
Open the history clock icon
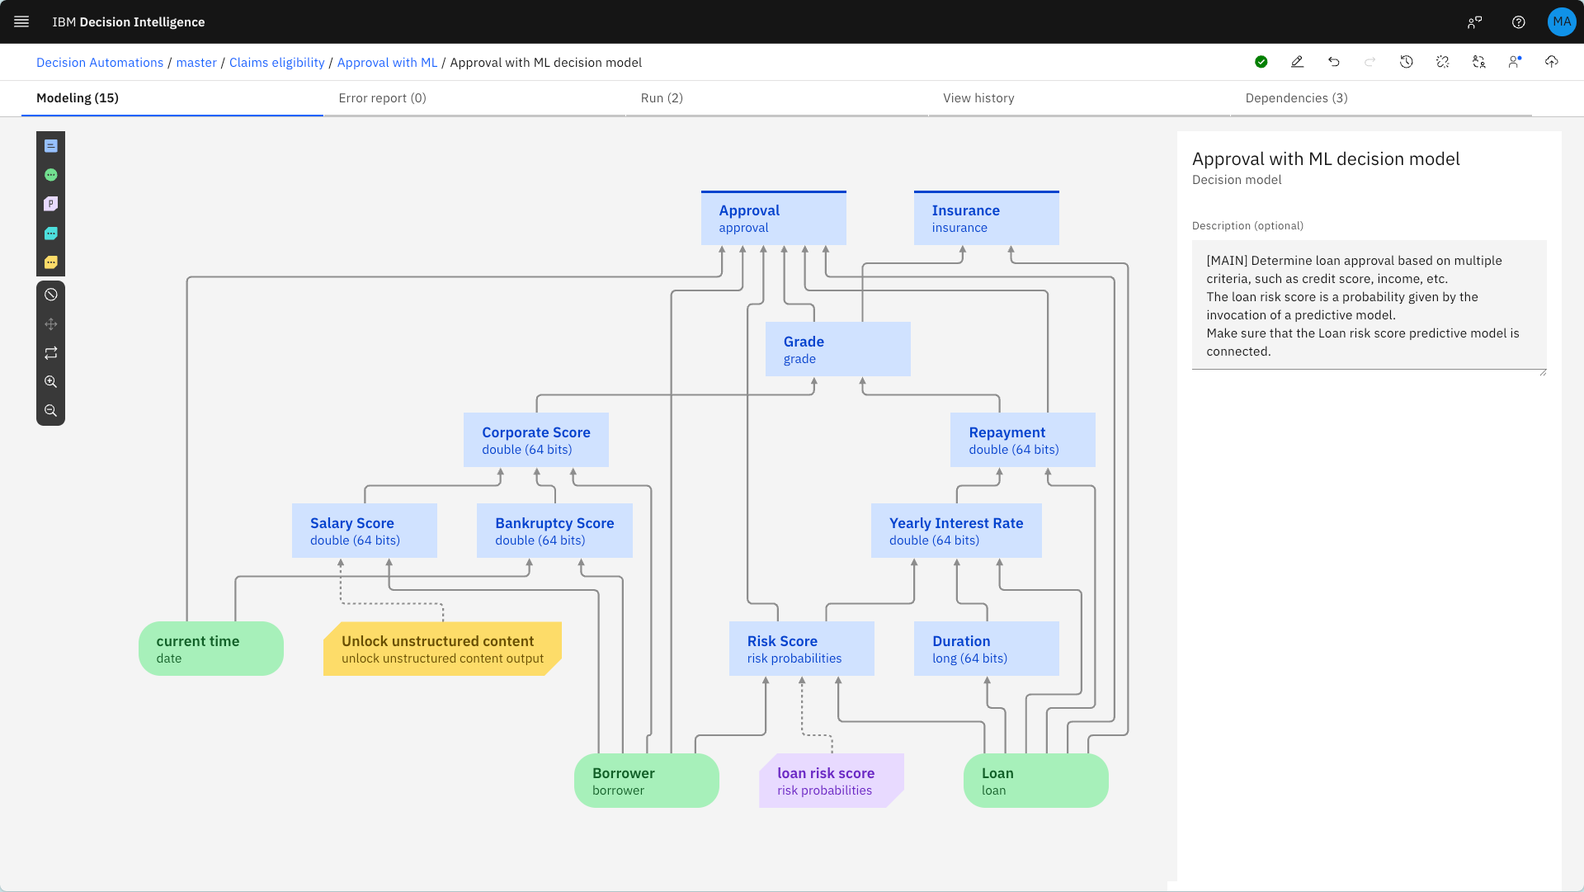click(1406, 62)
